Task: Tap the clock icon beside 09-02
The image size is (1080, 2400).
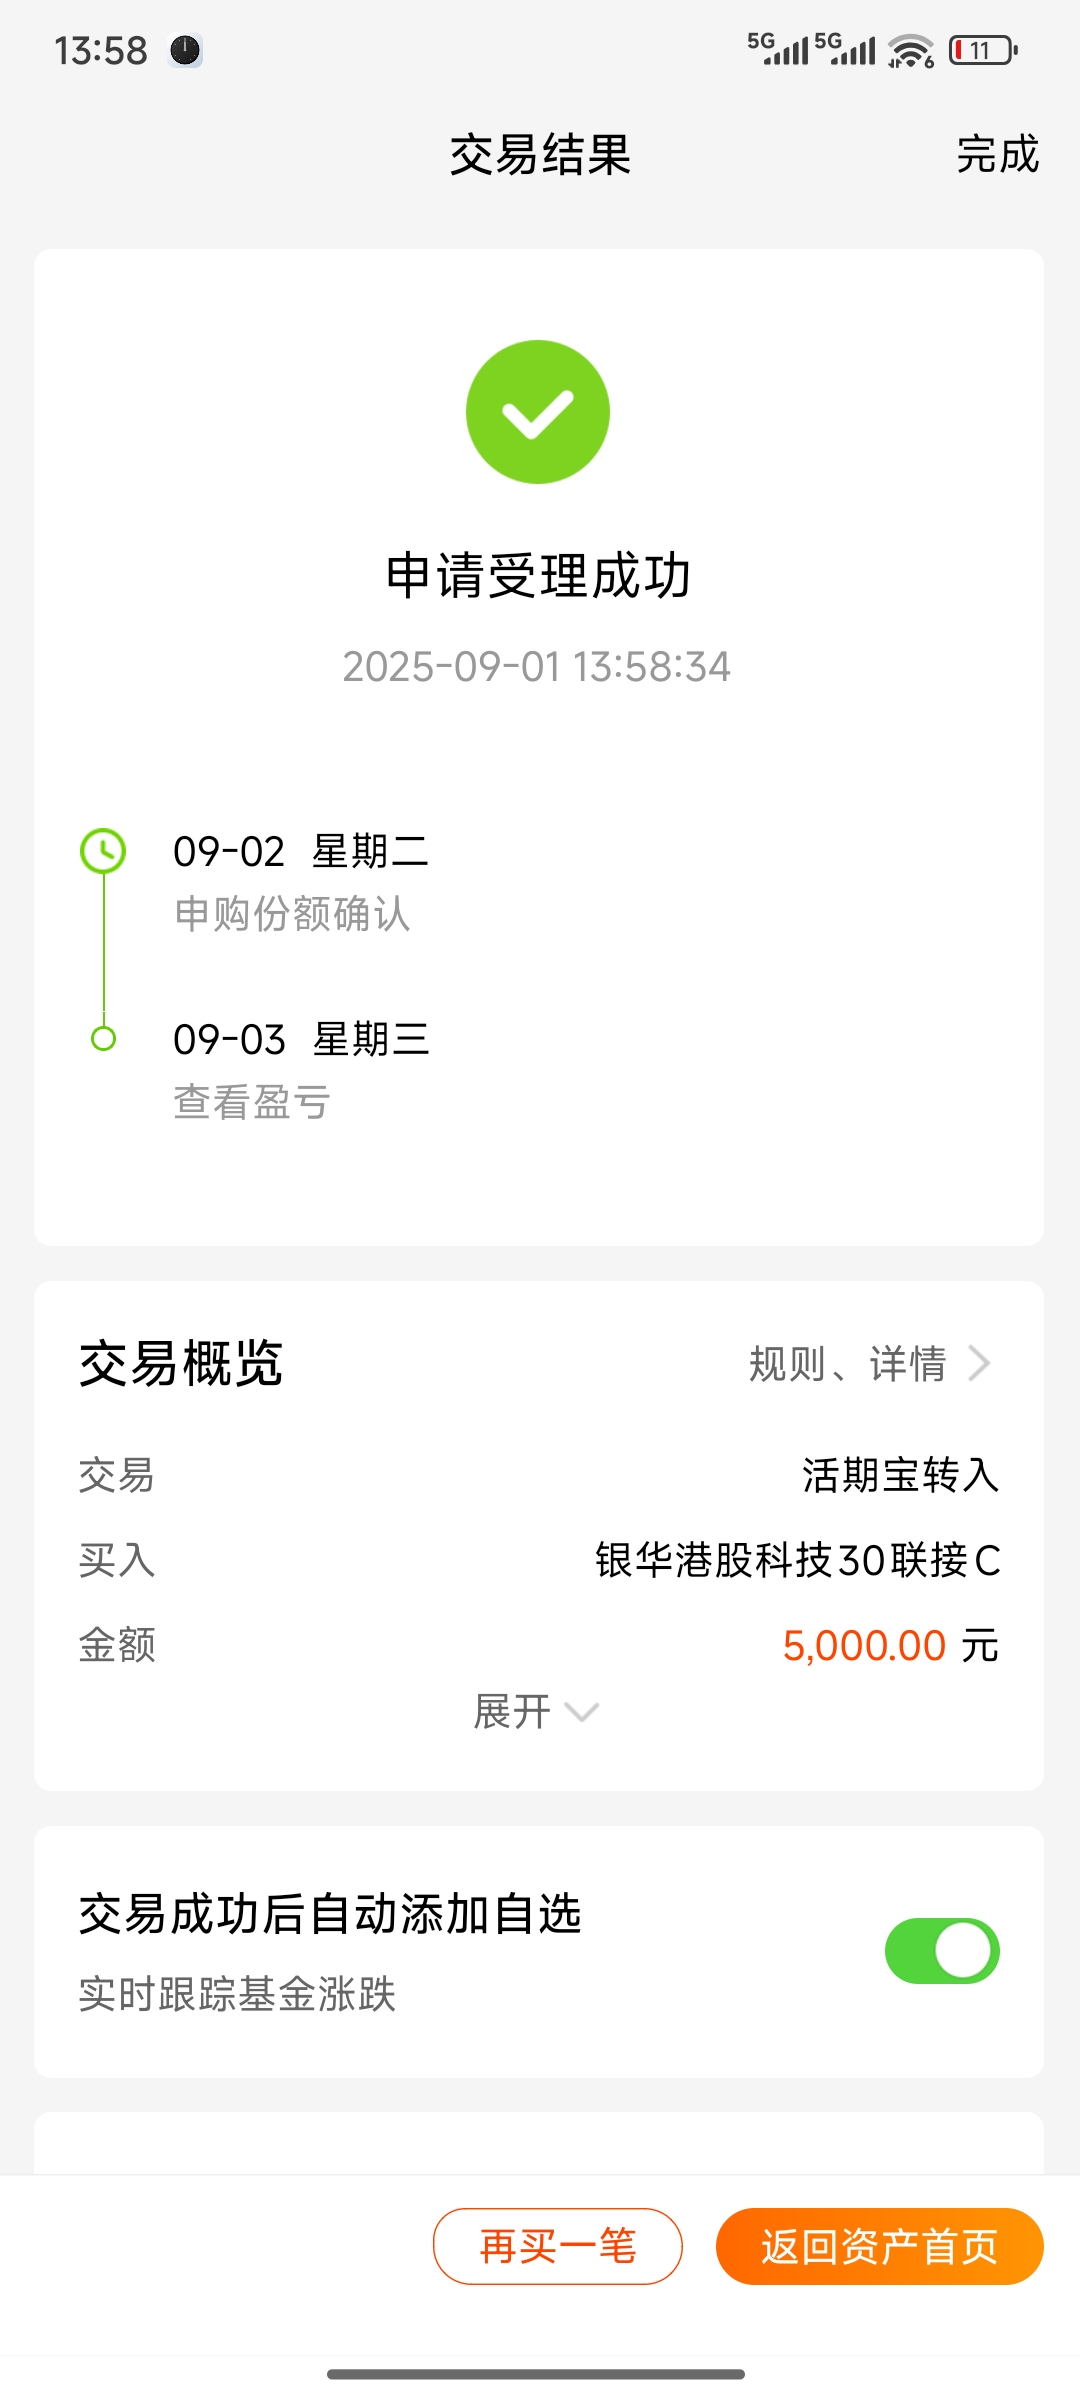Action: 103,851
